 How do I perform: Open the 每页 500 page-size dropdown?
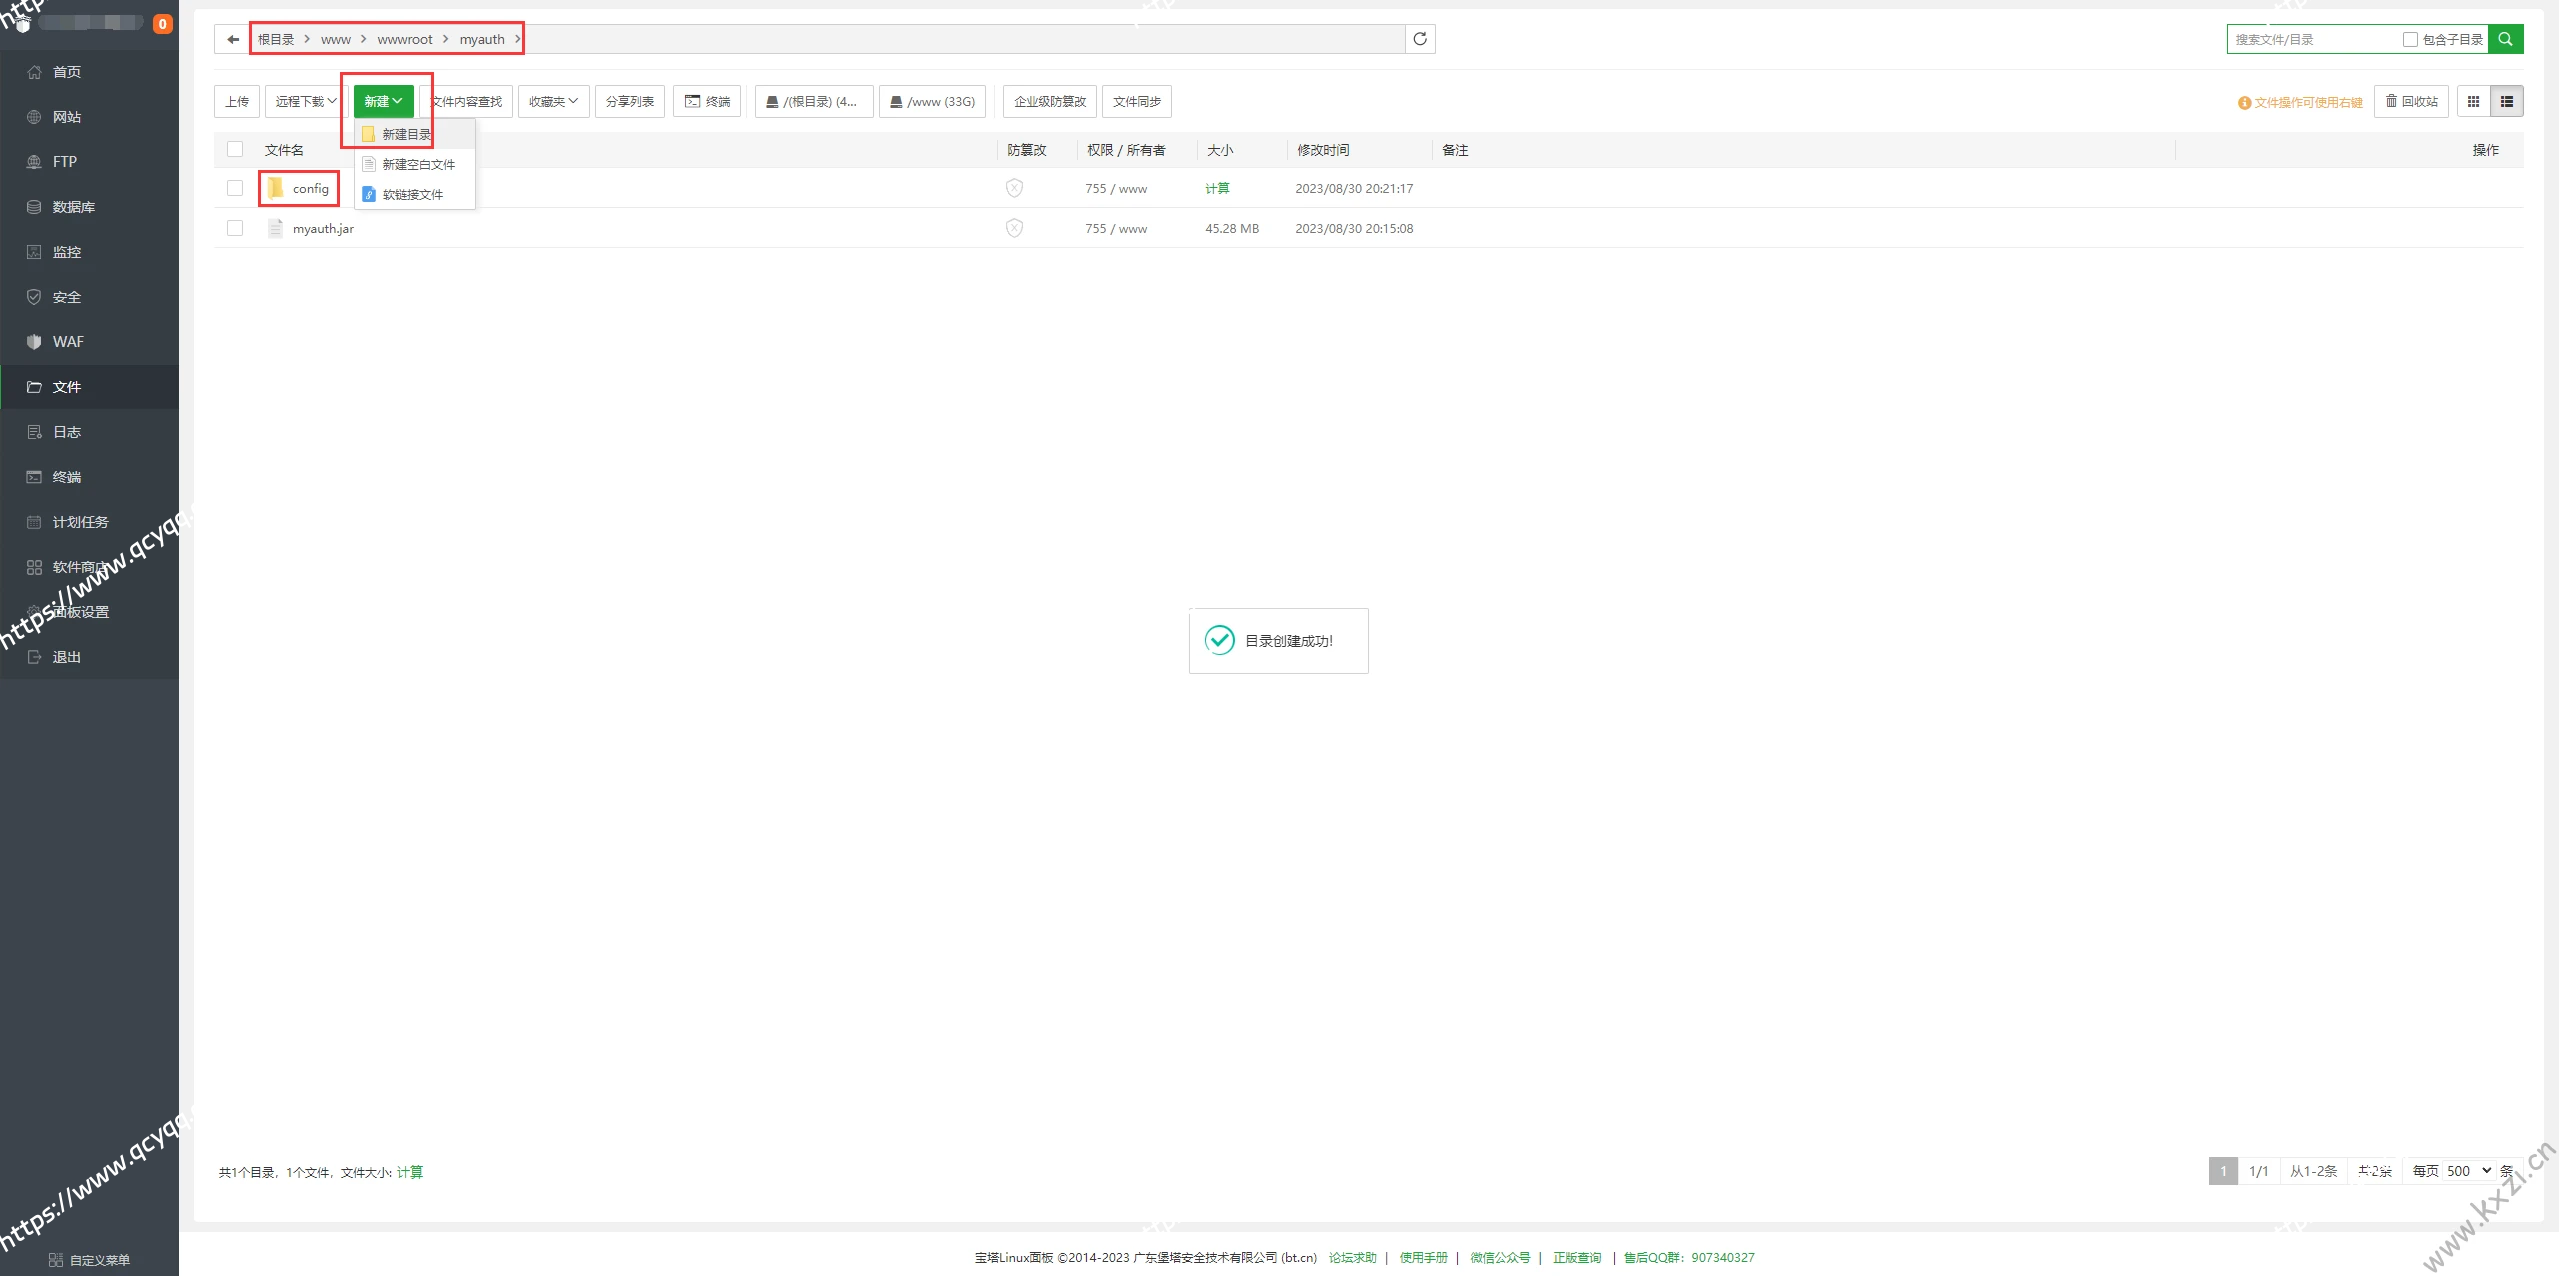tap(2468, 1170)
